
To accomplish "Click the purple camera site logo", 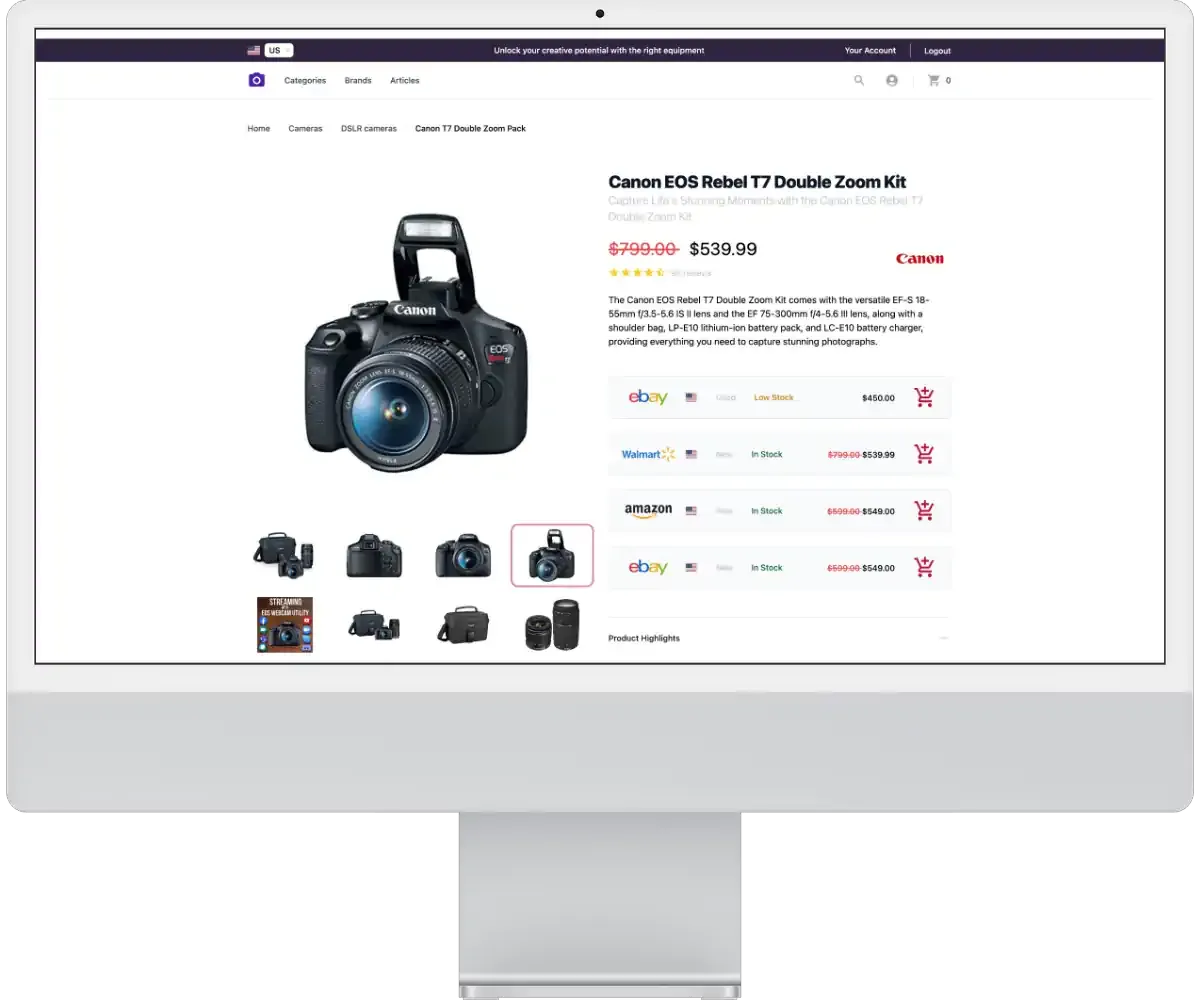I will click(257, 80).
